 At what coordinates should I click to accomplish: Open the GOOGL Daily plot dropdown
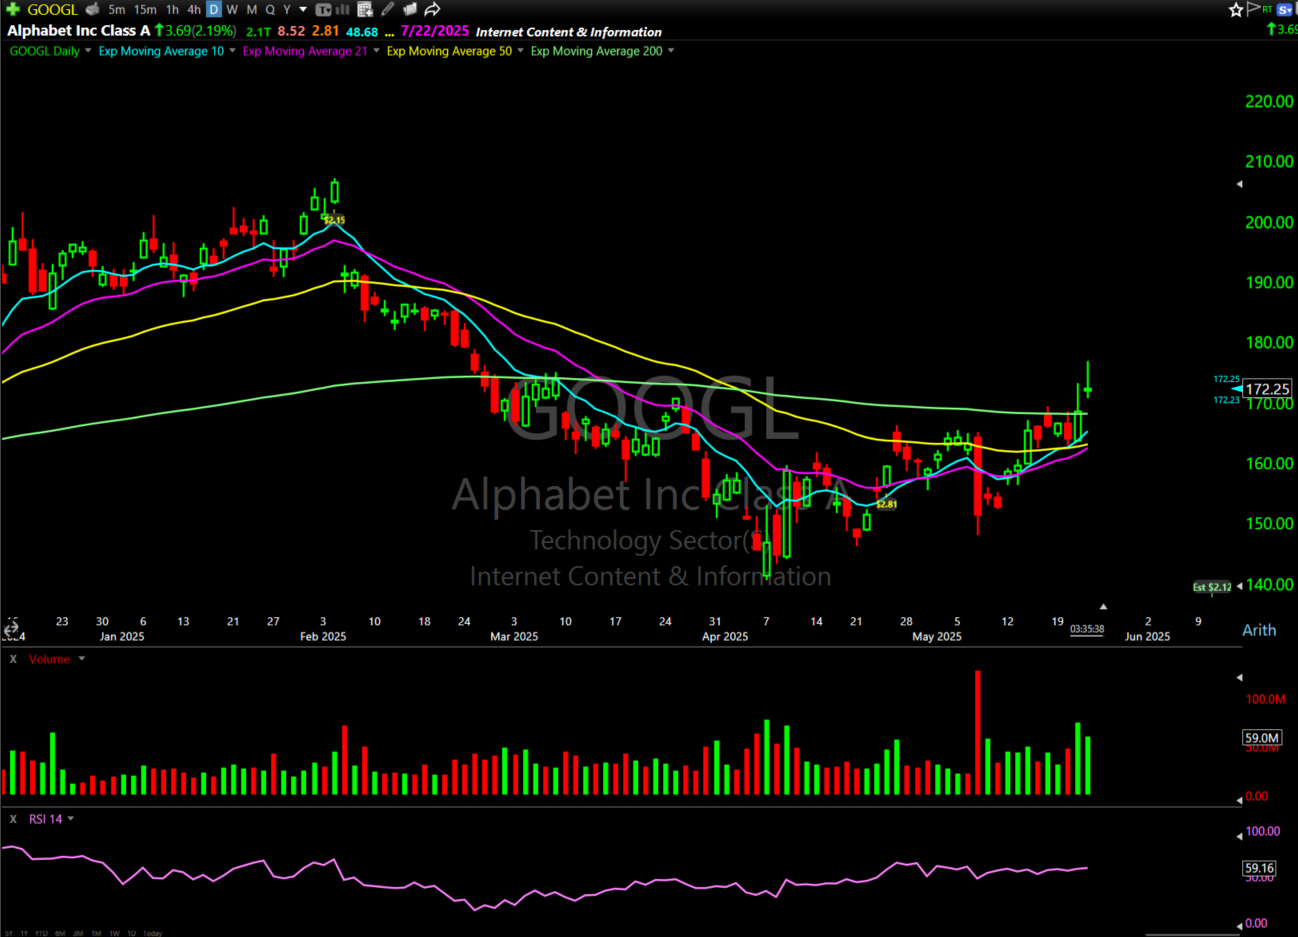pyautogui.click(x=87, y=51)
